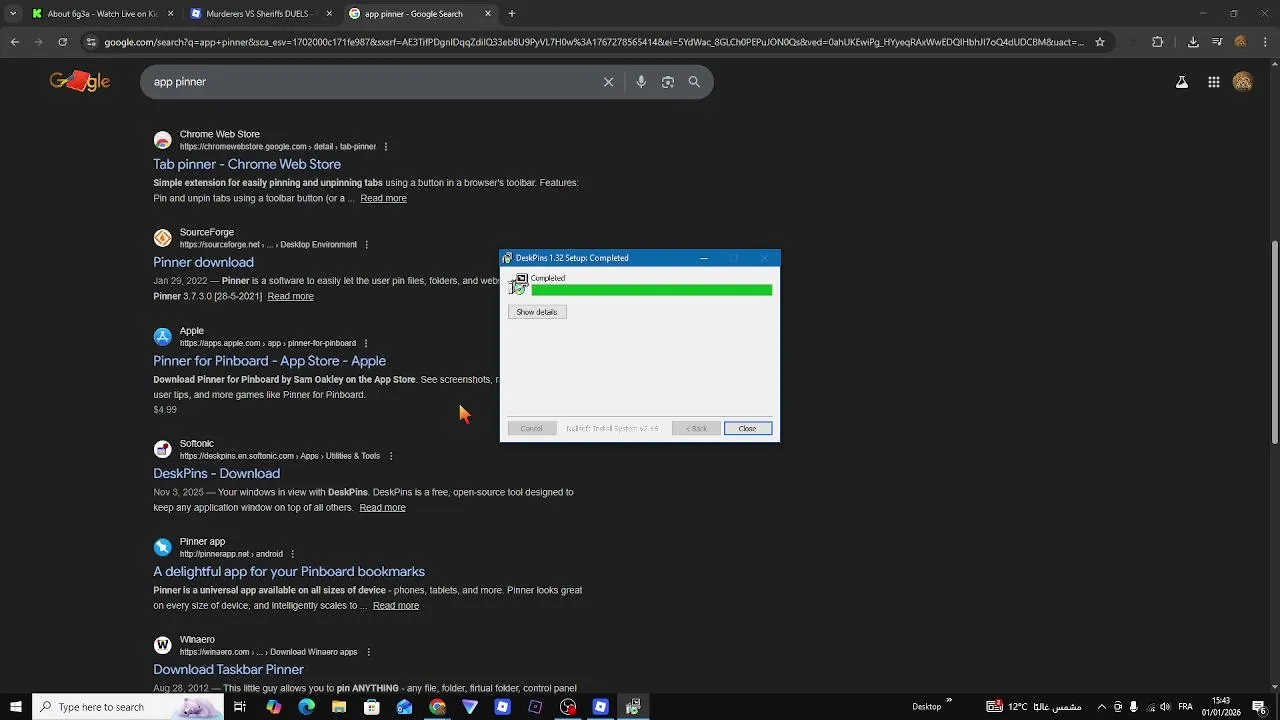1280x720 pixels.
Task: Click the DeskPins installer title bar icon
Action: pos(508,258)
